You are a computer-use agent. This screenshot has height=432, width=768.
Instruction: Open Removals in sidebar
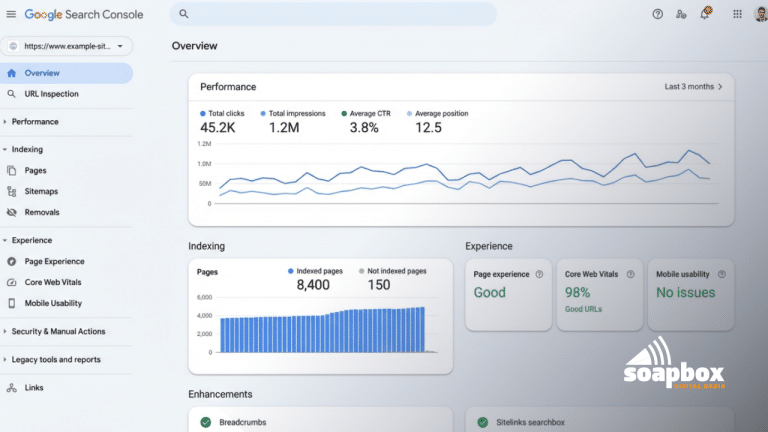click(42, 212)
